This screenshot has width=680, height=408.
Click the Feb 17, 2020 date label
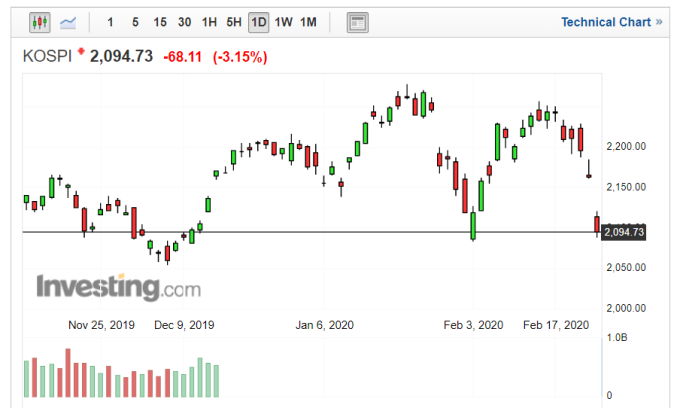[556, 325]
